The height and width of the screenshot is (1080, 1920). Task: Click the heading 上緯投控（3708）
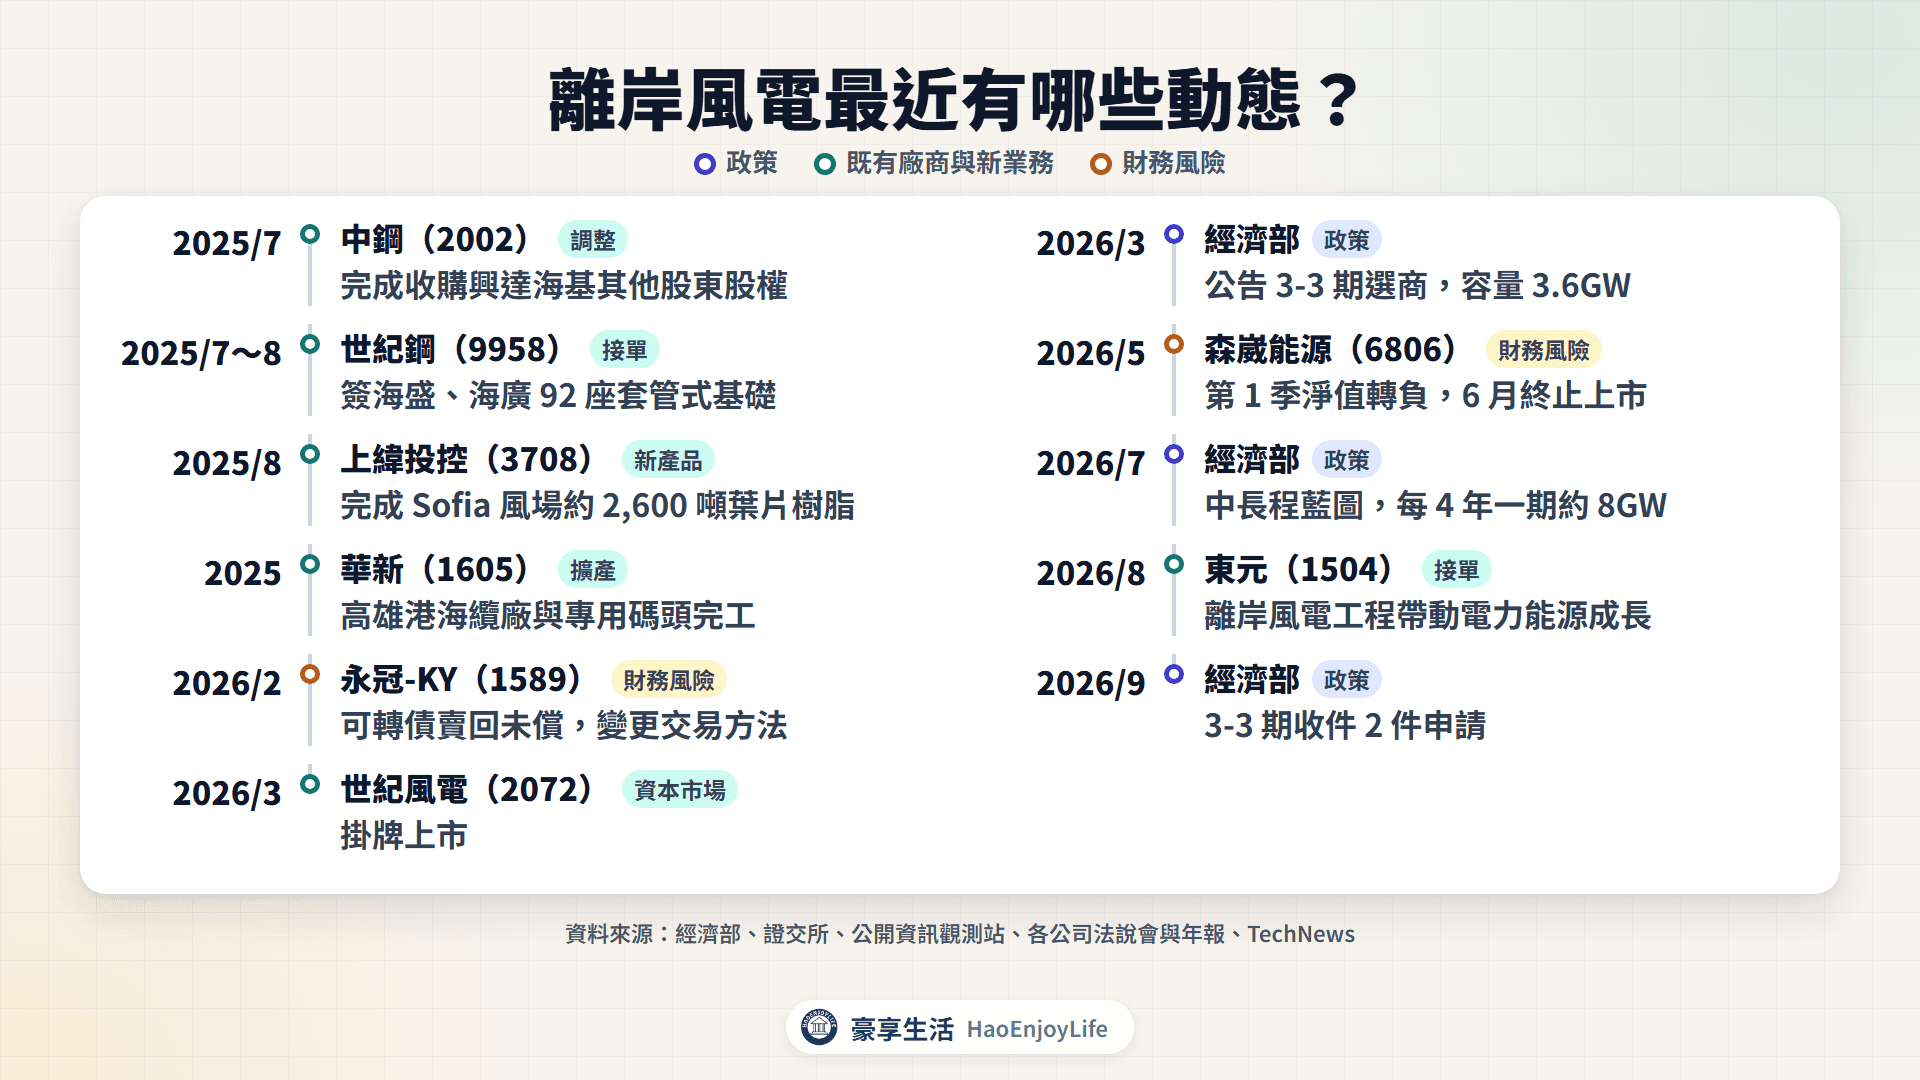(468, 460)
